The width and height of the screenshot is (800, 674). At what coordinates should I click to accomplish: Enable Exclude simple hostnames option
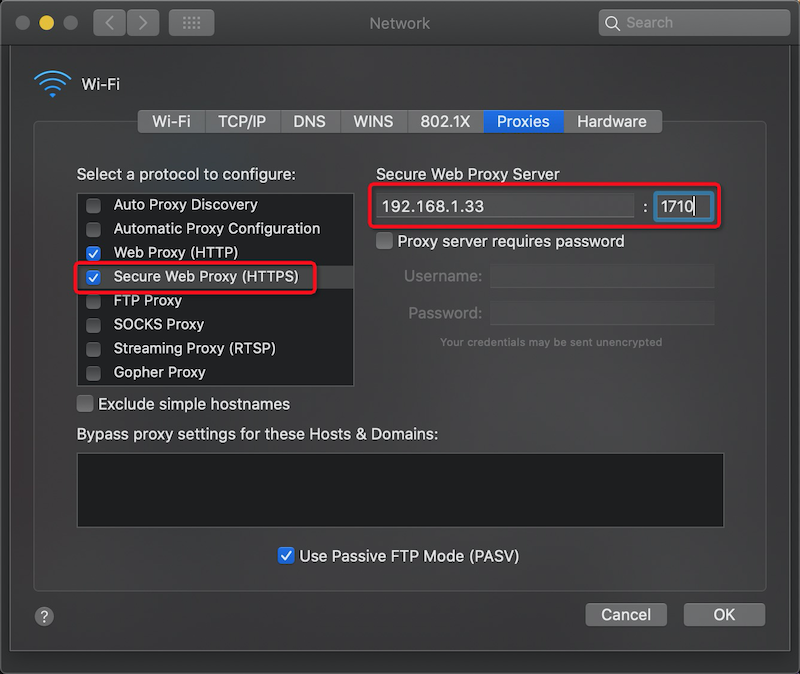point(85,404)
